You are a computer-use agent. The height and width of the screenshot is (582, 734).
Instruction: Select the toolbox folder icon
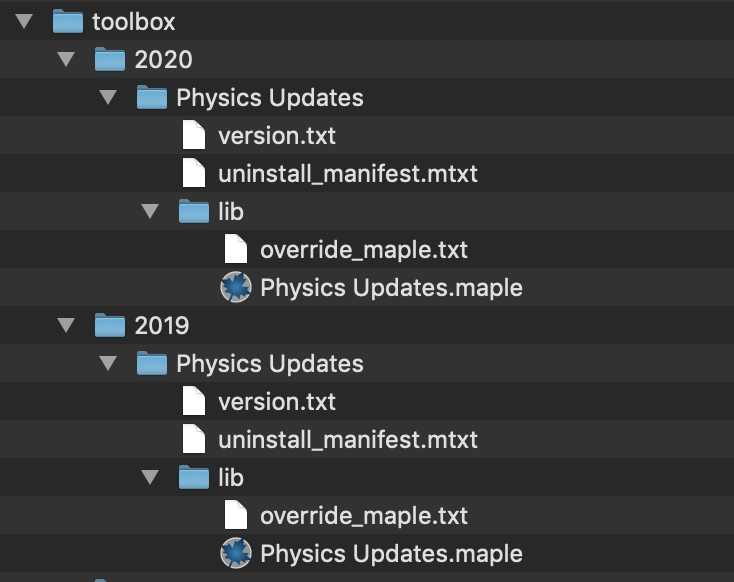point(68,21)
